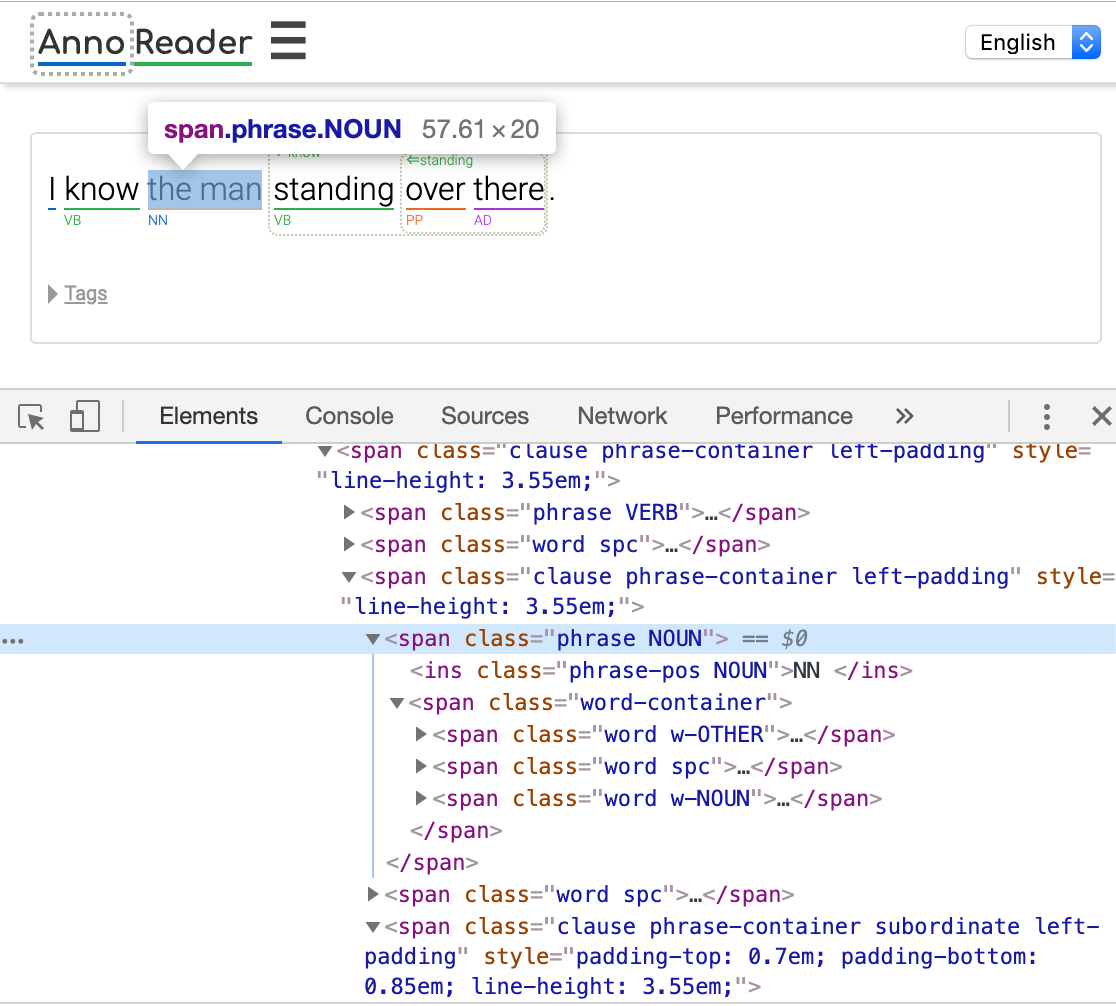This screenshot has width=1116, height=1006.
Task: Click the ellipsis beside selected element row
Action: click(x=13, y=640)
